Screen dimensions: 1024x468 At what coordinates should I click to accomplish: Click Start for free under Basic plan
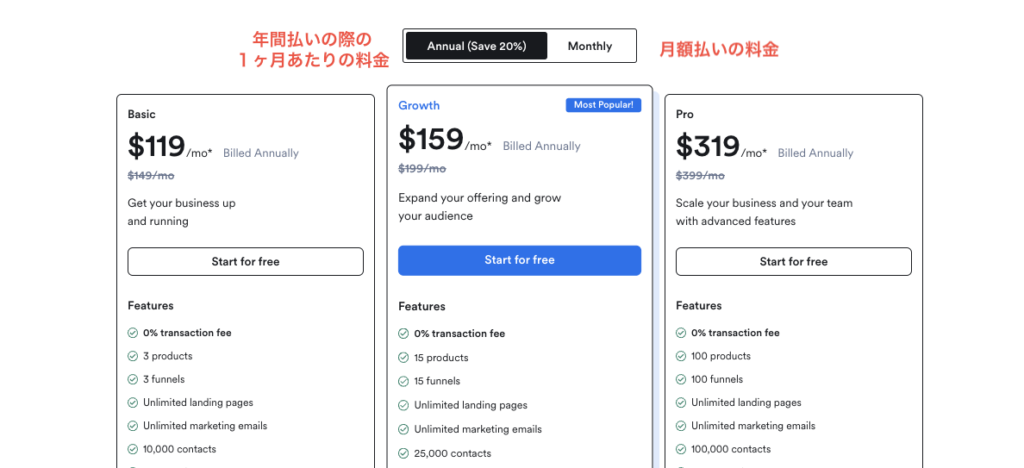pyautogui.click(x=246, y=262)
